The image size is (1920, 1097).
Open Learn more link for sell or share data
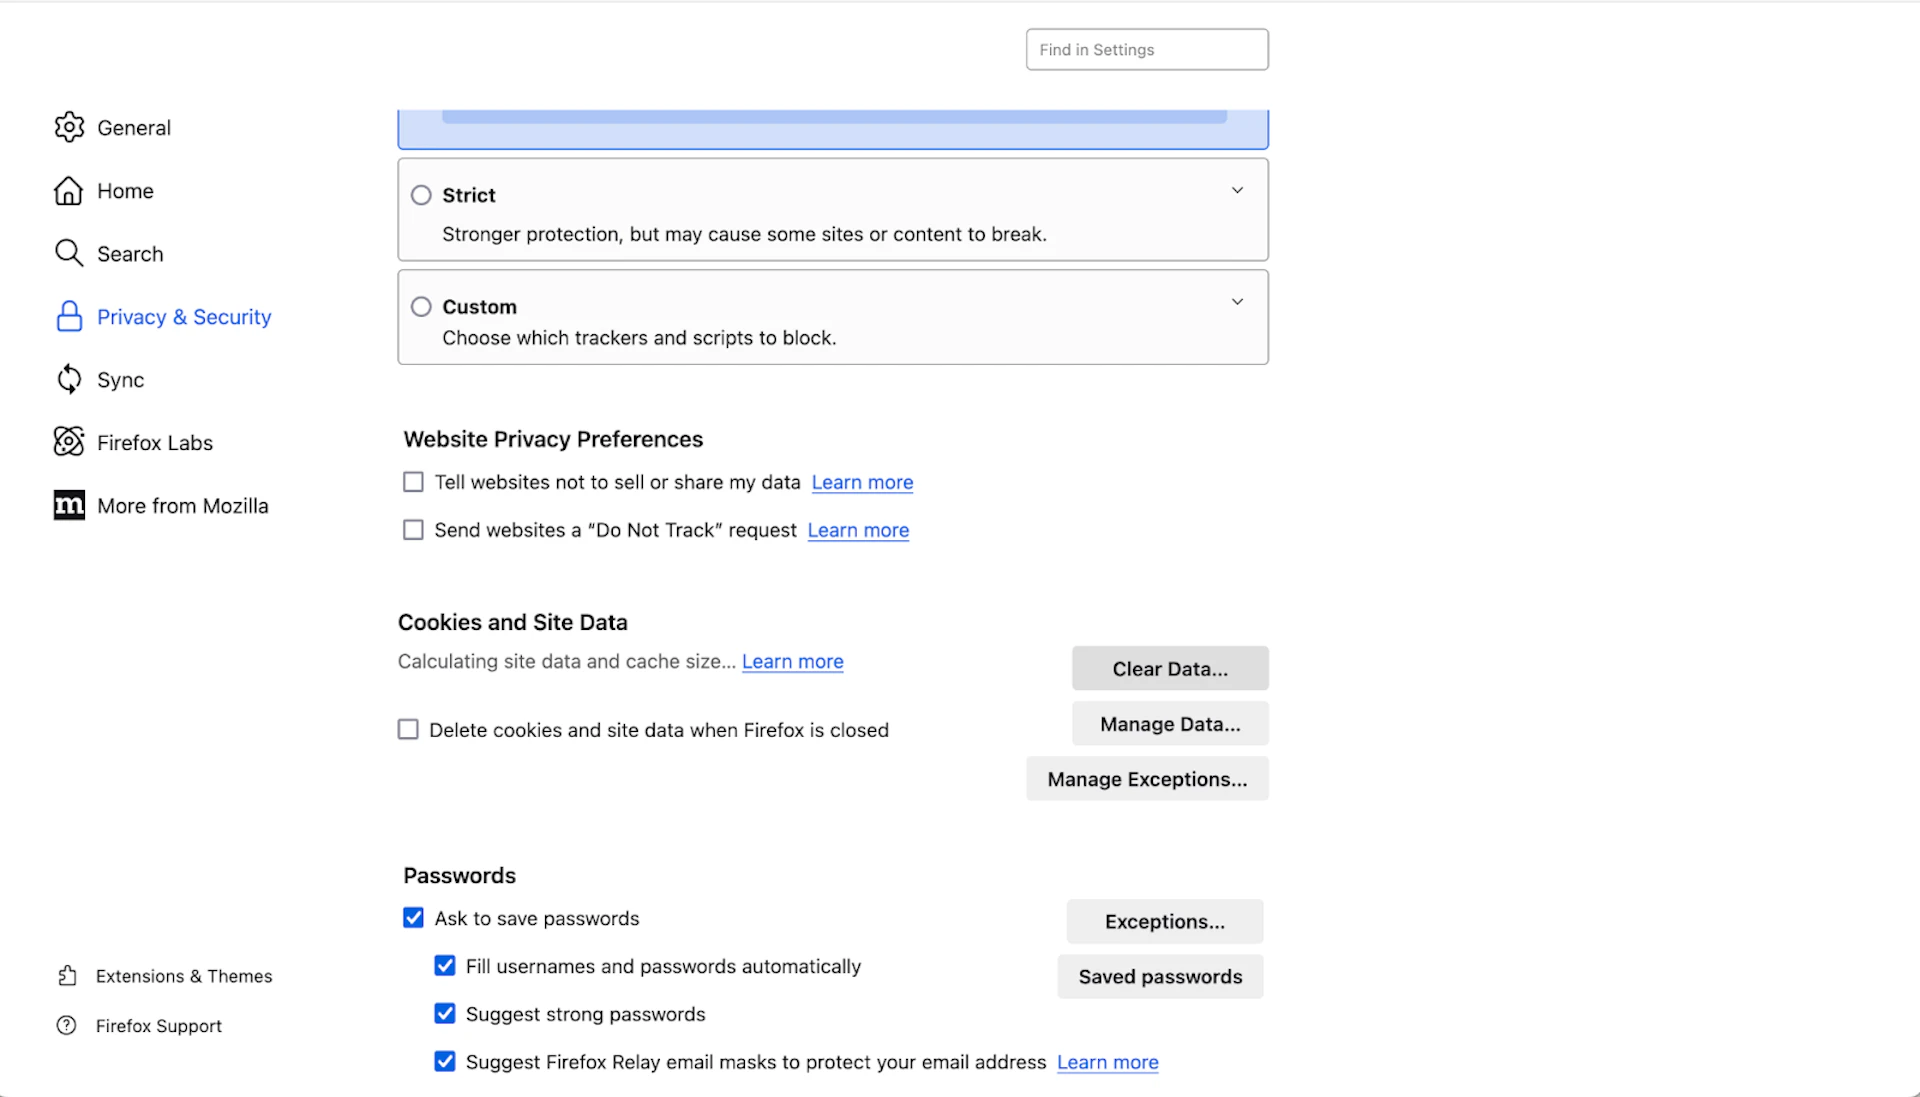click(862, 482)
